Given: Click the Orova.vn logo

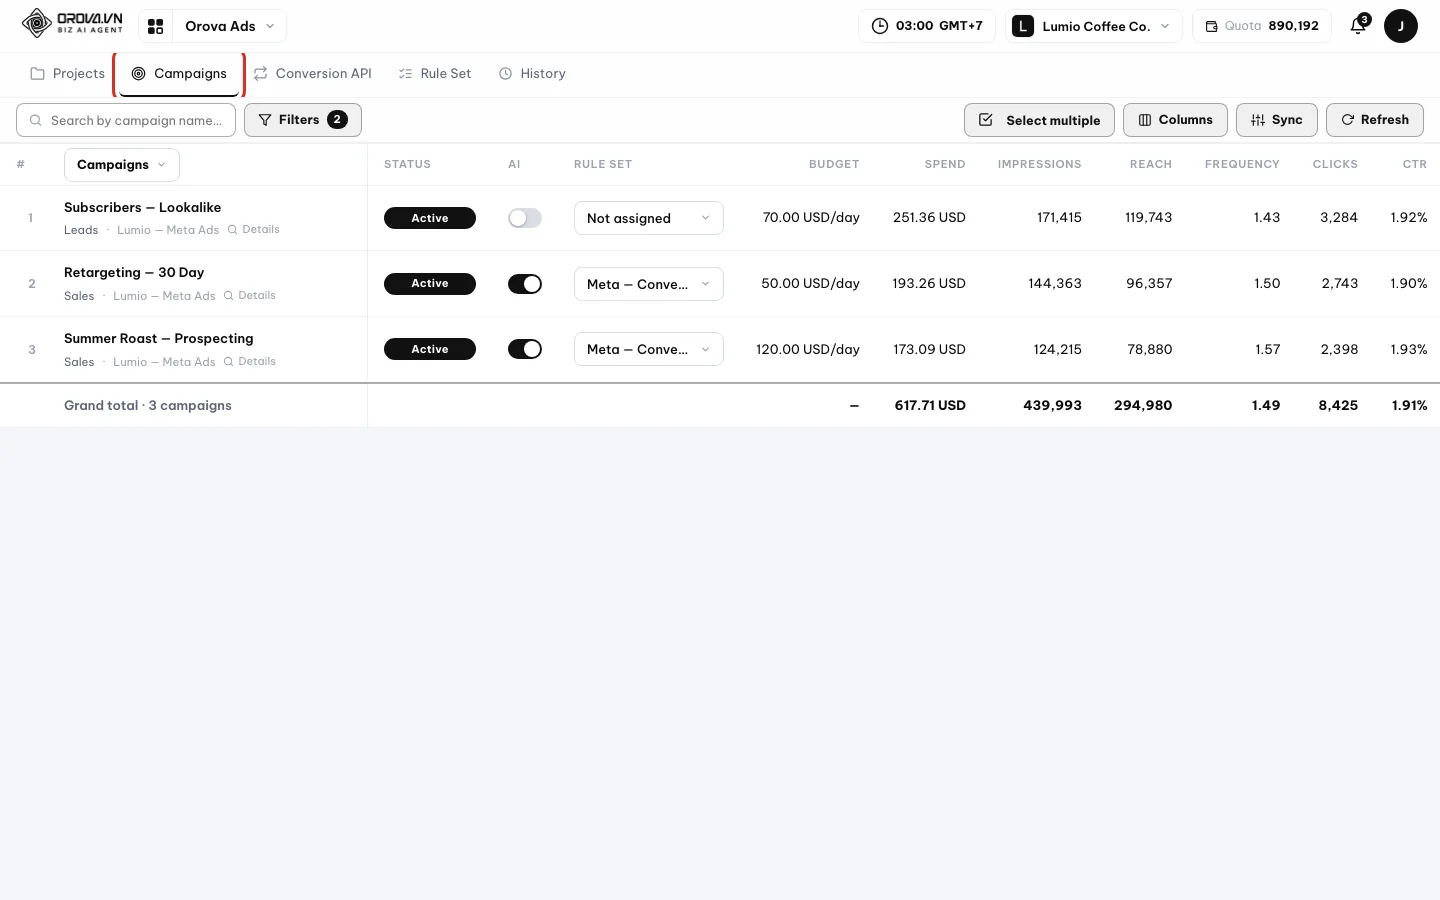Looking at the screenshot, I should 72,23.
